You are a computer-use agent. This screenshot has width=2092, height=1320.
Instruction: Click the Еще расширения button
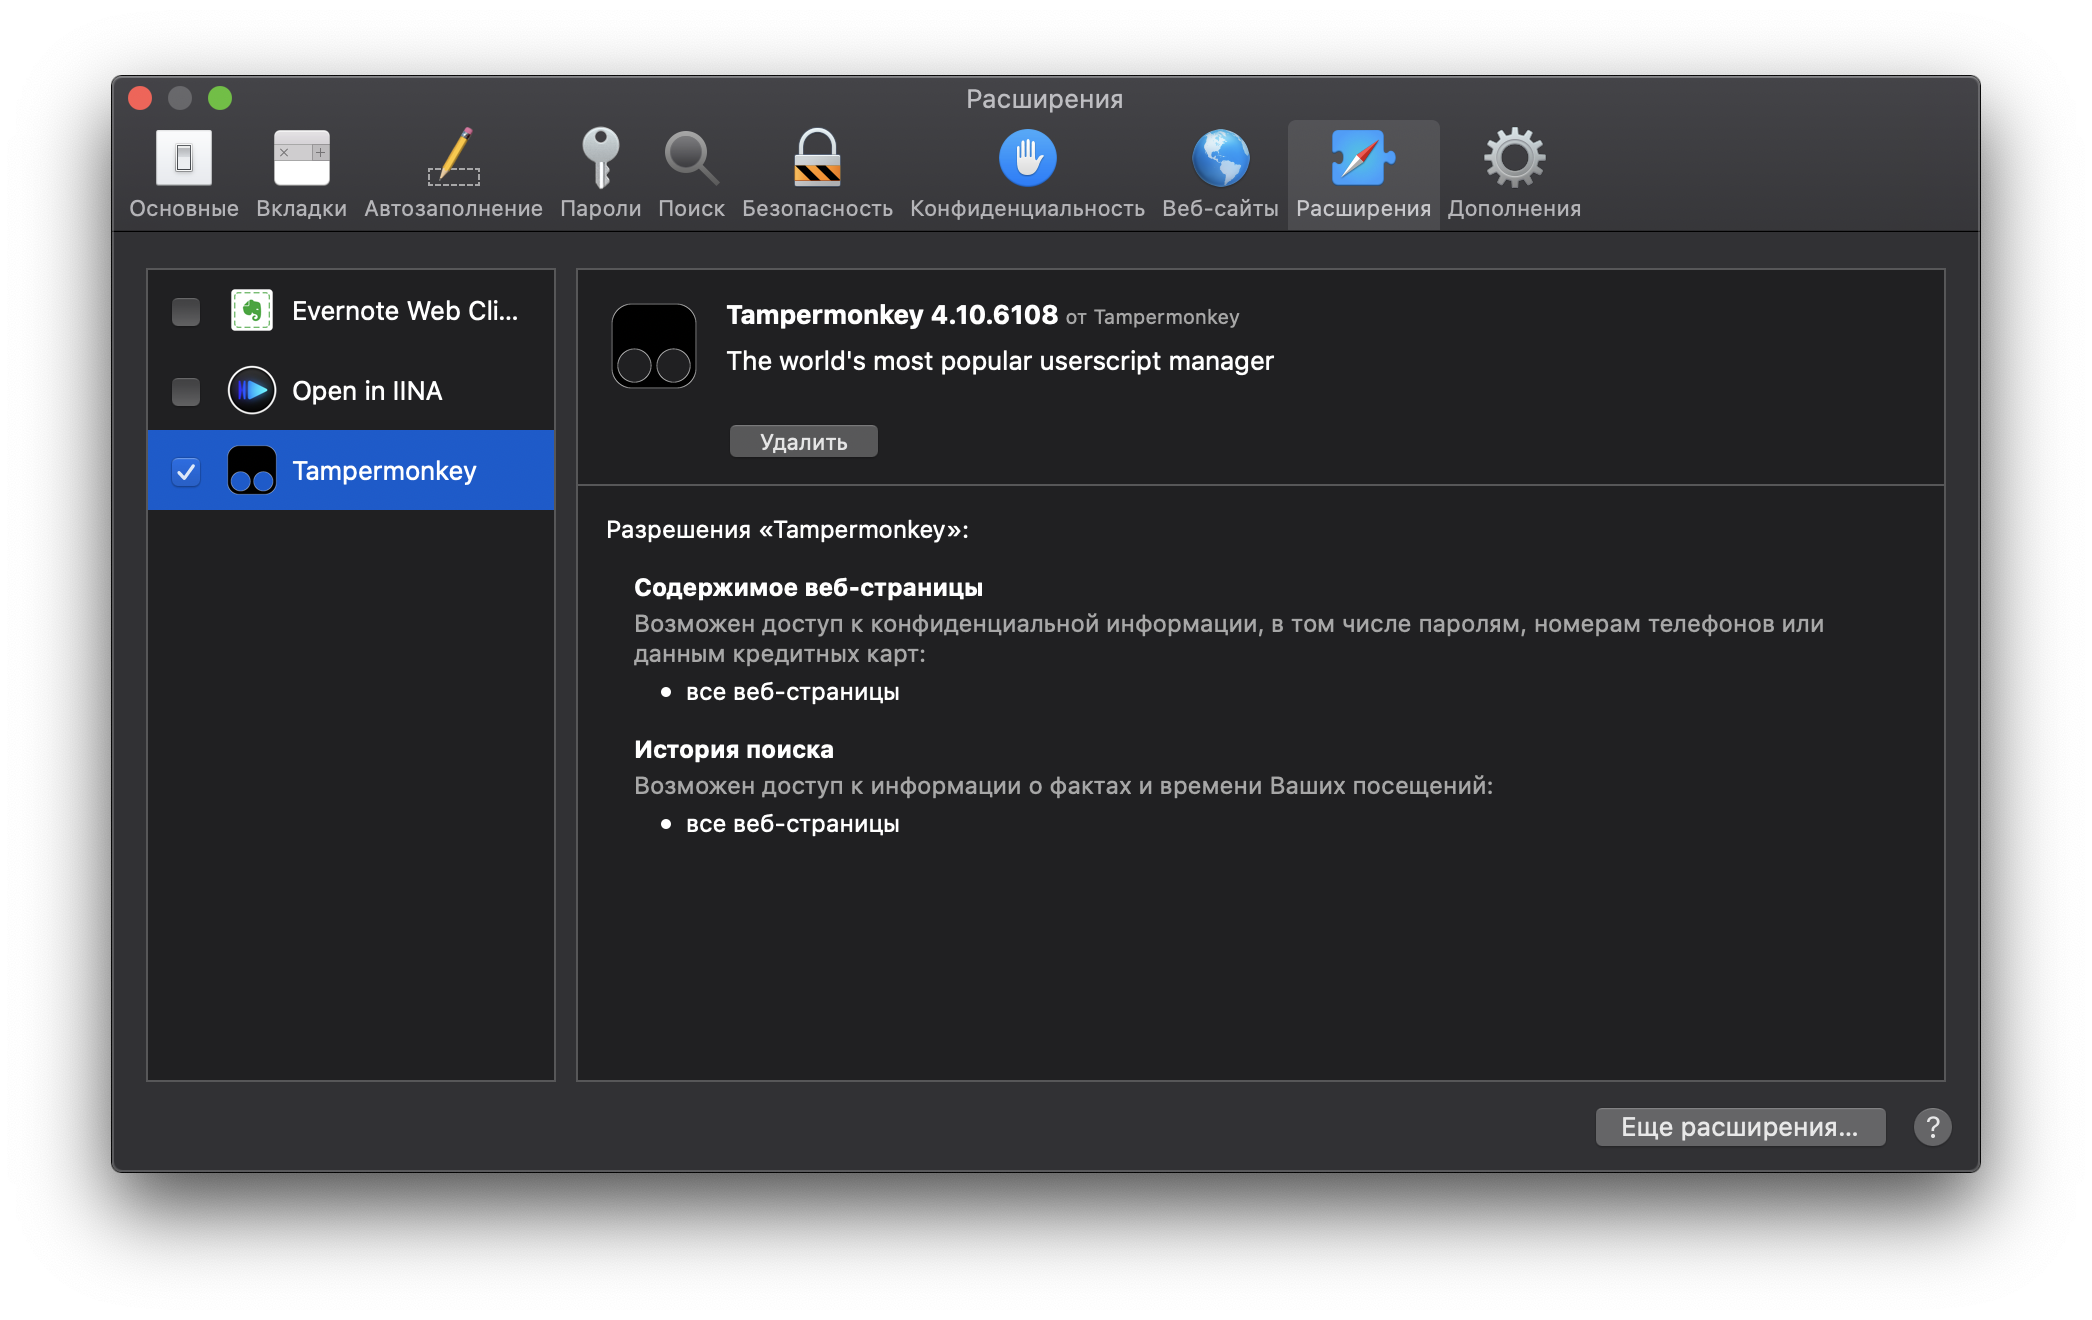(1740, 1127)
